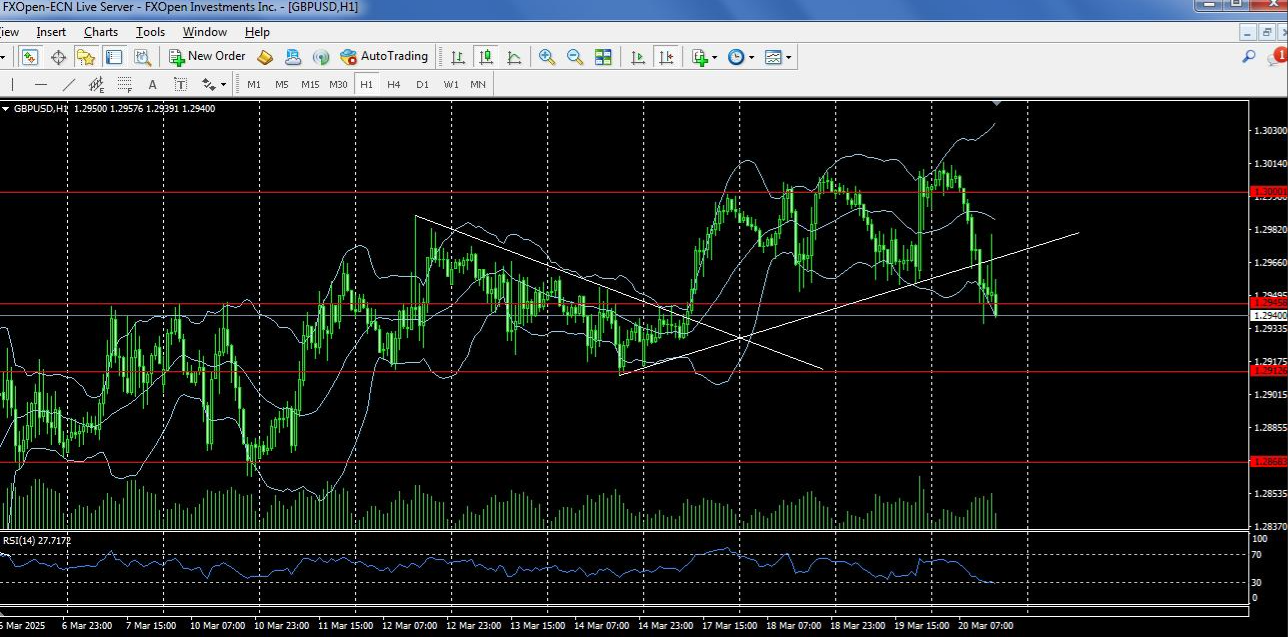This screenshot has height=637, width=1288.
Task: Launch the MetaEditor icon
Action: tap(265, 57)
